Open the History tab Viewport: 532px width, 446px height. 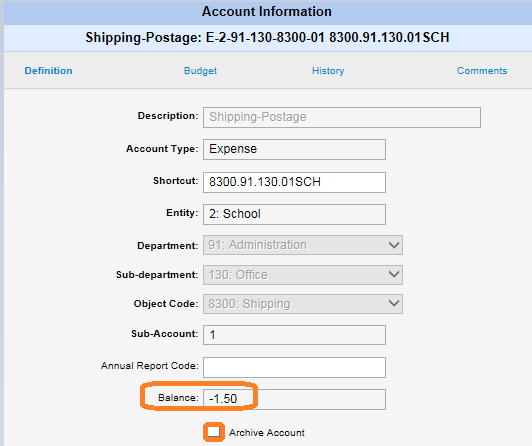click(x=328, y=71)
